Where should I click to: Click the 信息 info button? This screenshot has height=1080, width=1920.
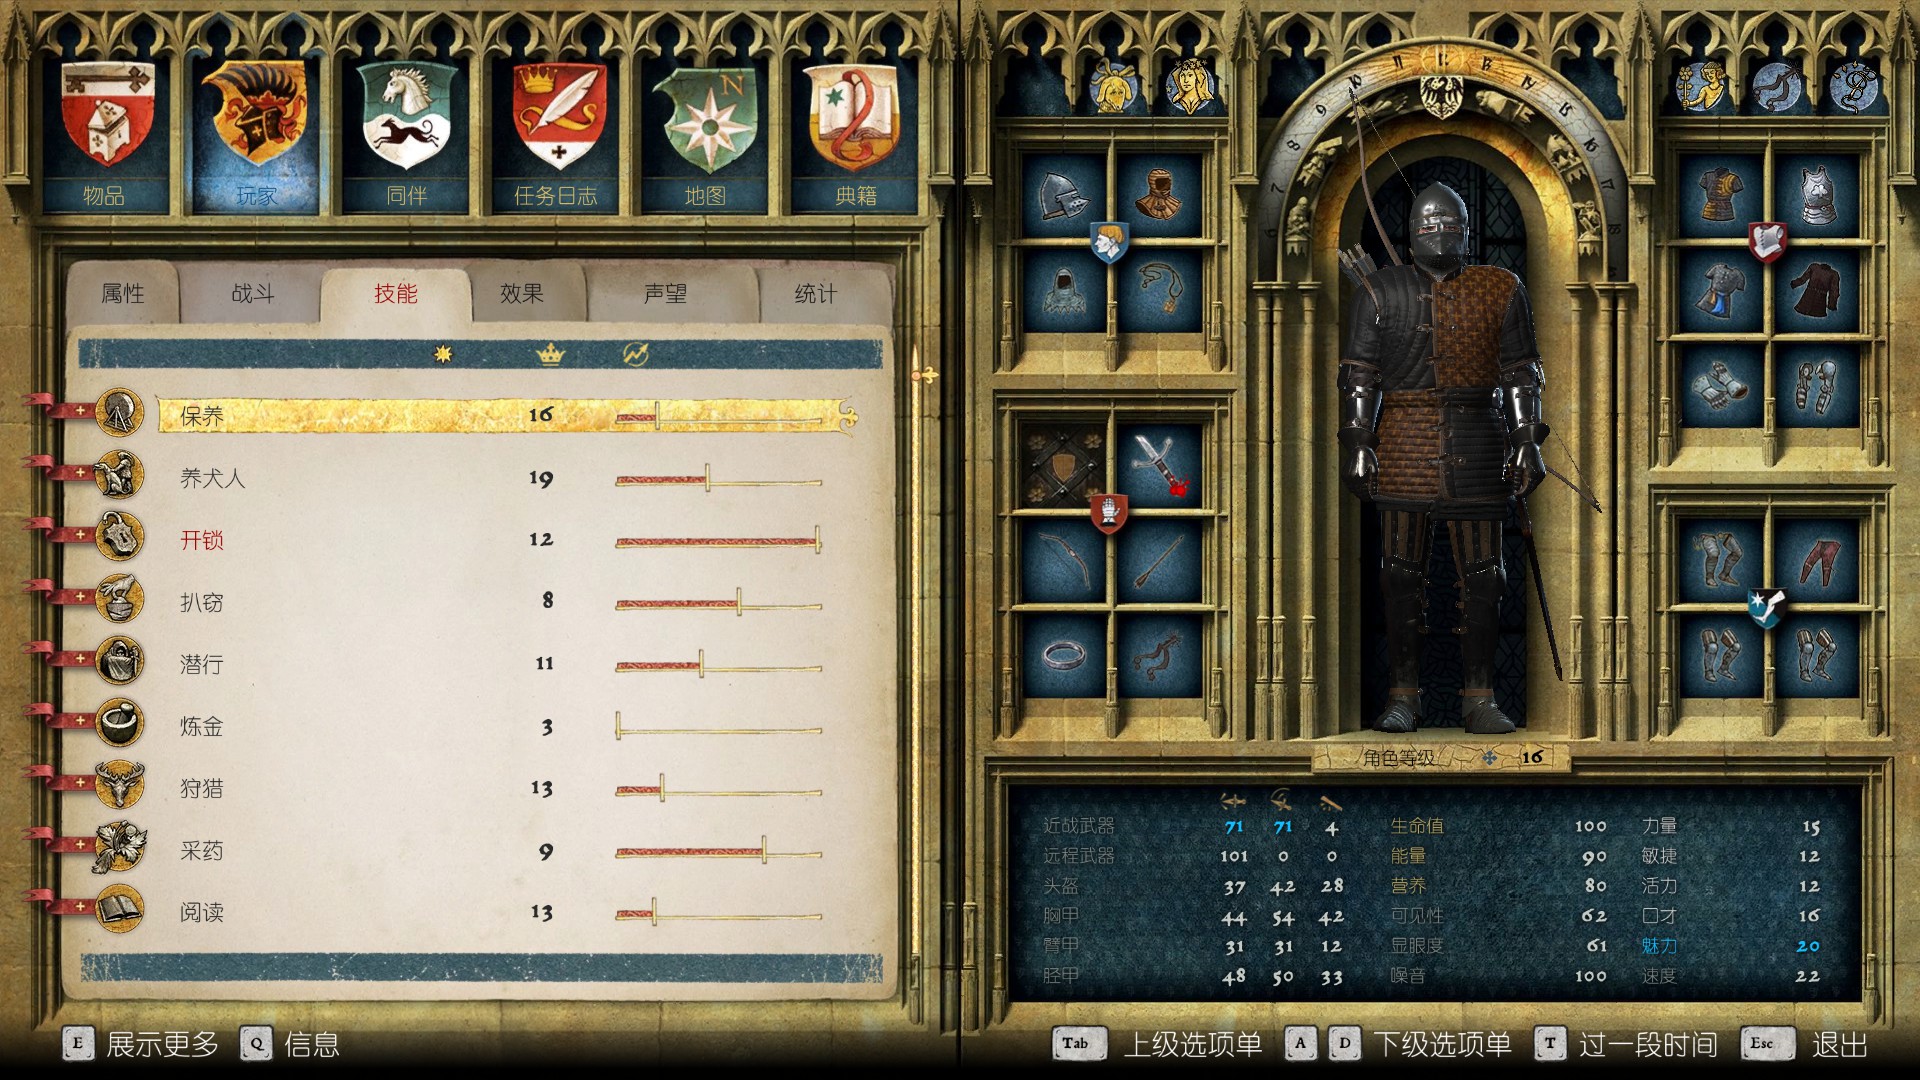coord(291,1045)
